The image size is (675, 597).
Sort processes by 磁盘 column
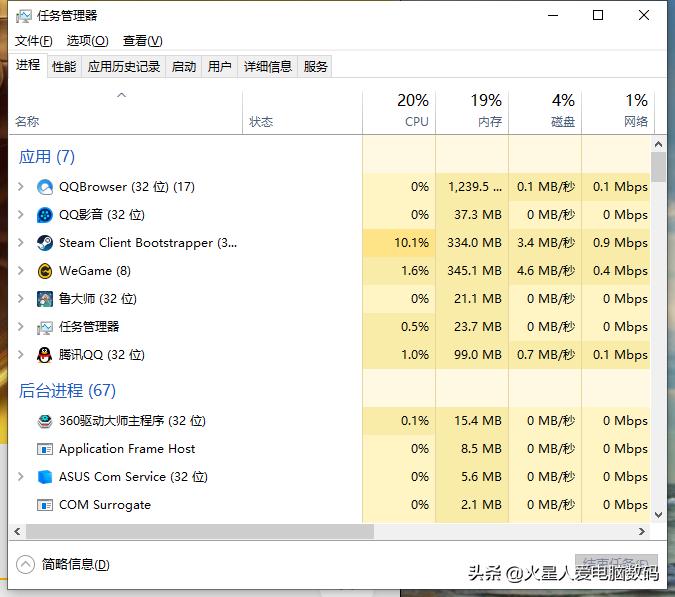point(545,111)
